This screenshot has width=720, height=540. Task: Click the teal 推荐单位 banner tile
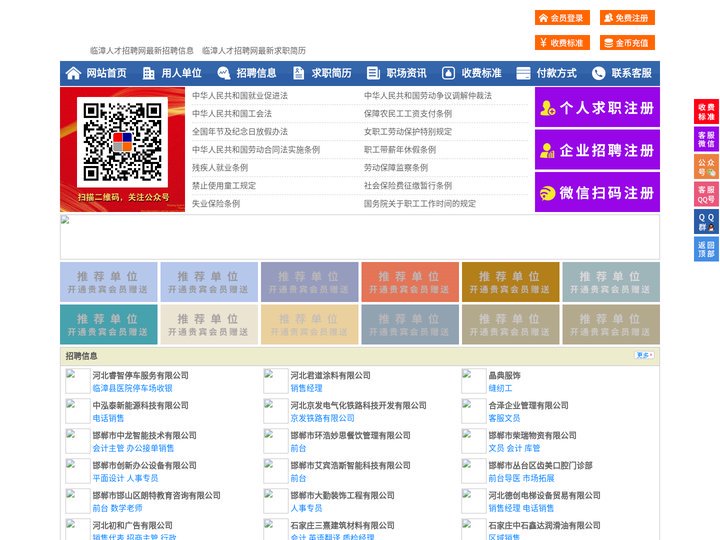[x=108, y=324]
